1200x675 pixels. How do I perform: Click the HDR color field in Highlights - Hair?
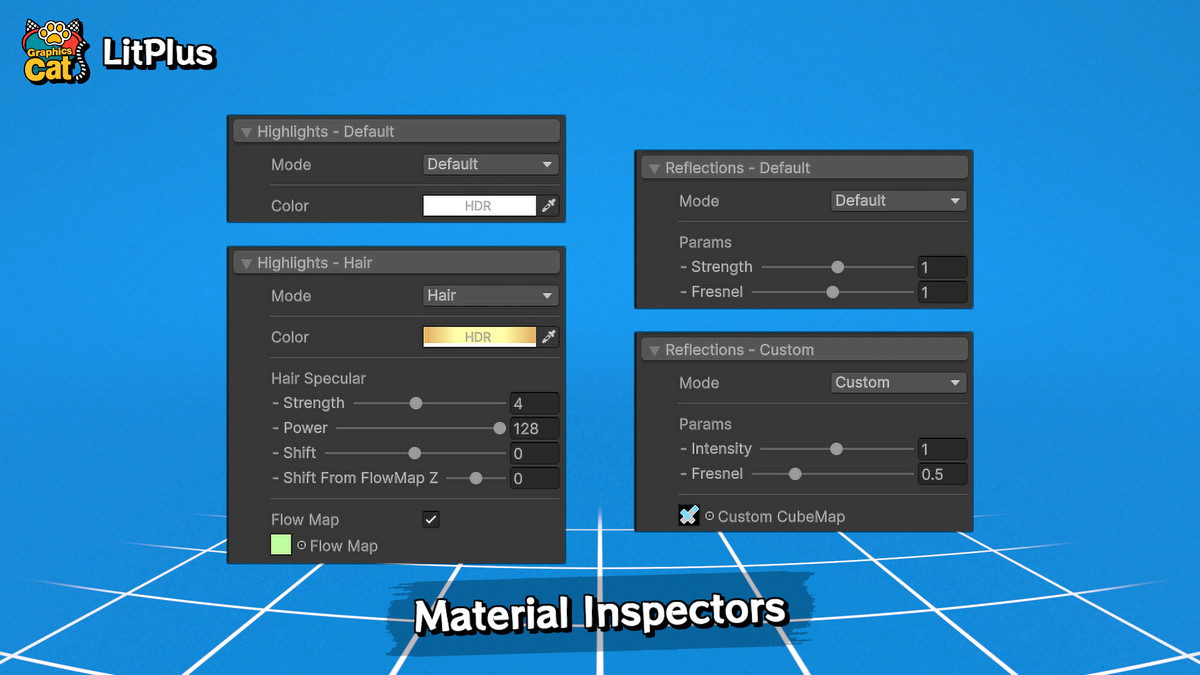point(478,337)
